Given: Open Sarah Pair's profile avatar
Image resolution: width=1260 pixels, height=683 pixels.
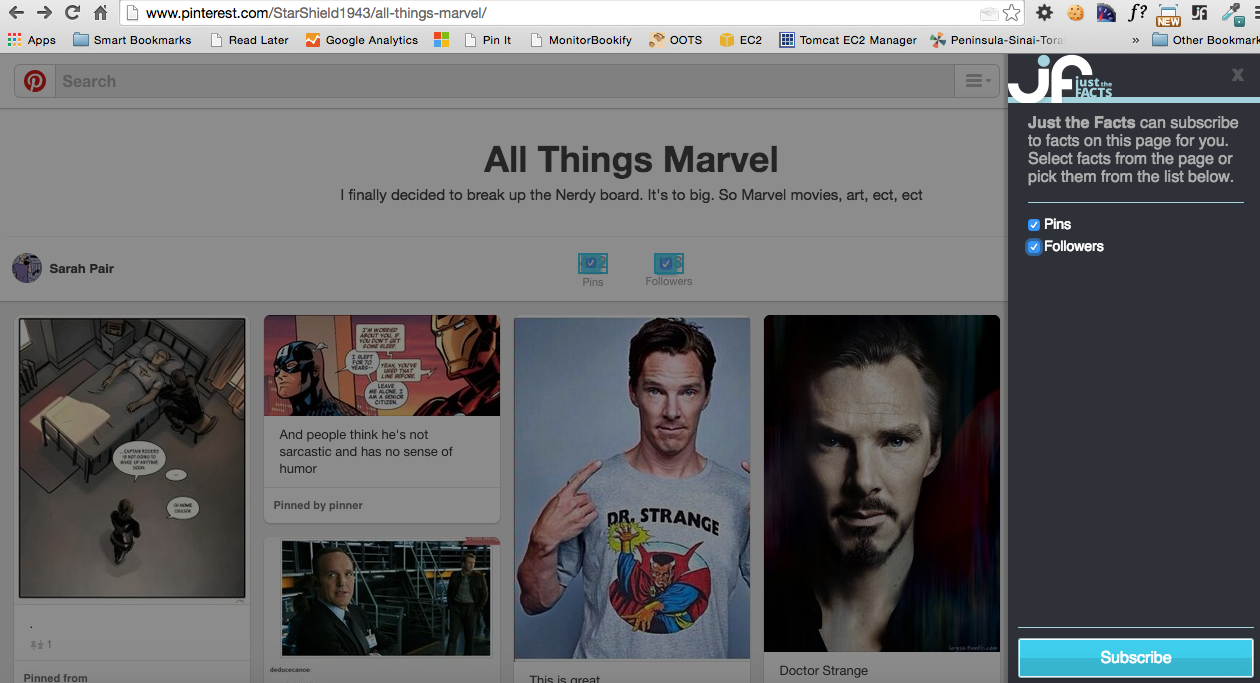Looking at the screenshot, I should coord(27,268).
